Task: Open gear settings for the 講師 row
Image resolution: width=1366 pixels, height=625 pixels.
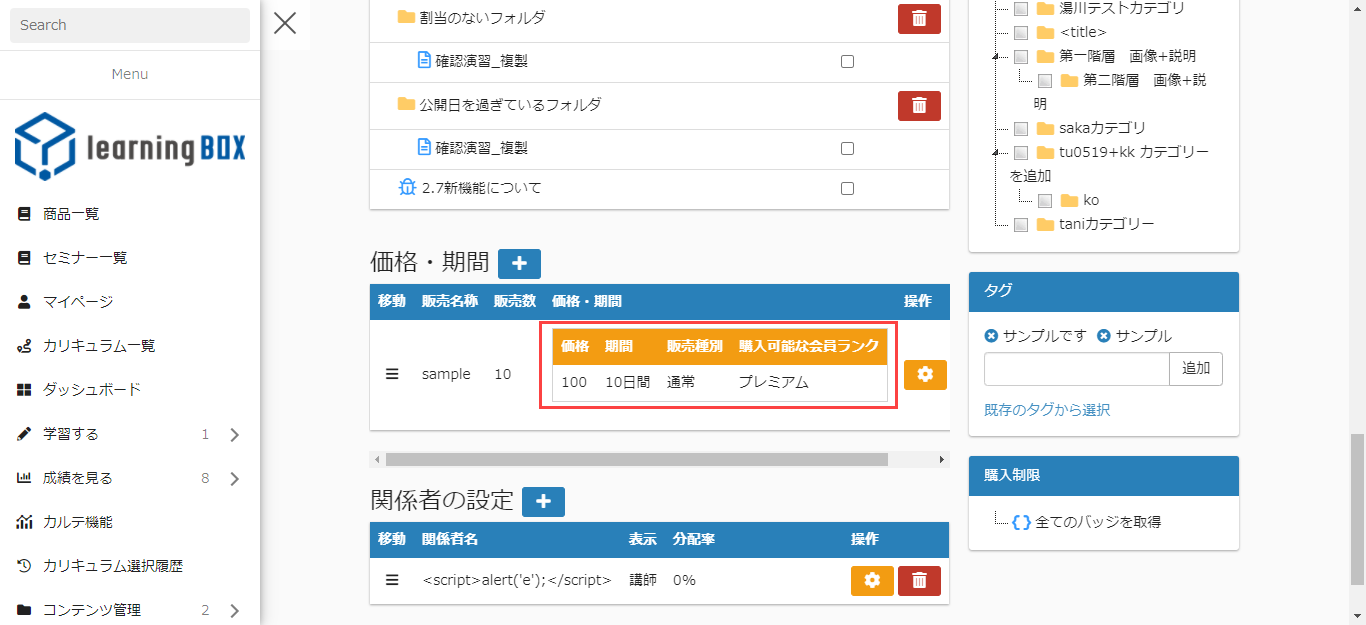Action: [872, 580]
